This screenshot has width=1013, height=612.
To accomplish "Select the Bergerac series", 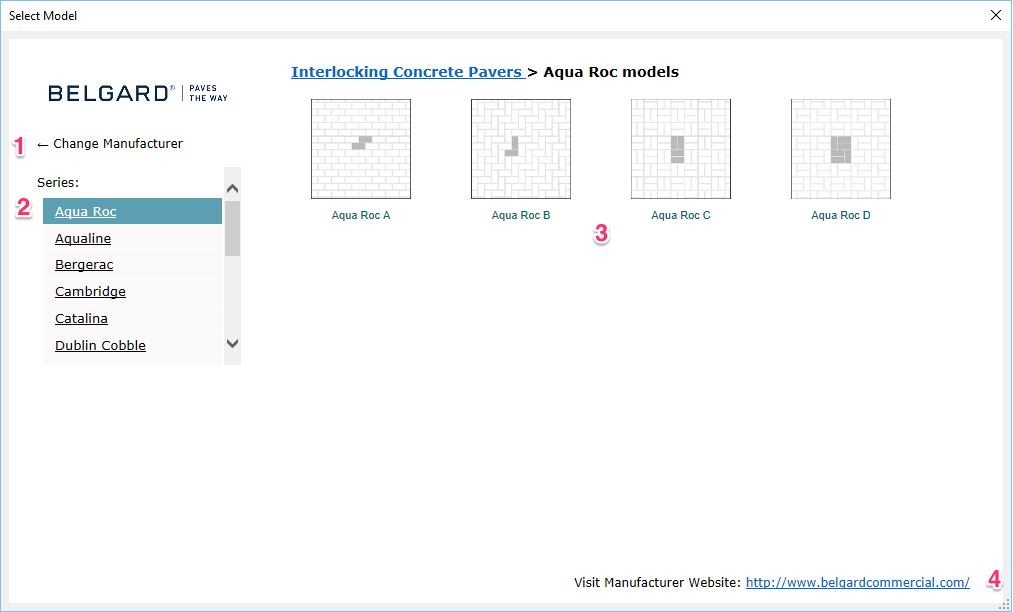I will point(132,265).
